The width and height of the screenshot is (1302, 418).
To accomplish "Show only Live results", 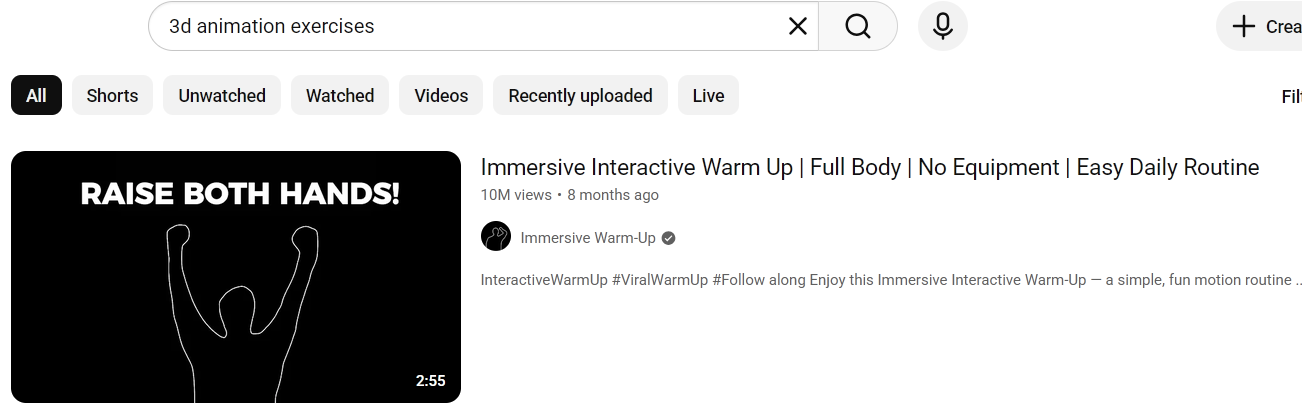I will [708, 96].
